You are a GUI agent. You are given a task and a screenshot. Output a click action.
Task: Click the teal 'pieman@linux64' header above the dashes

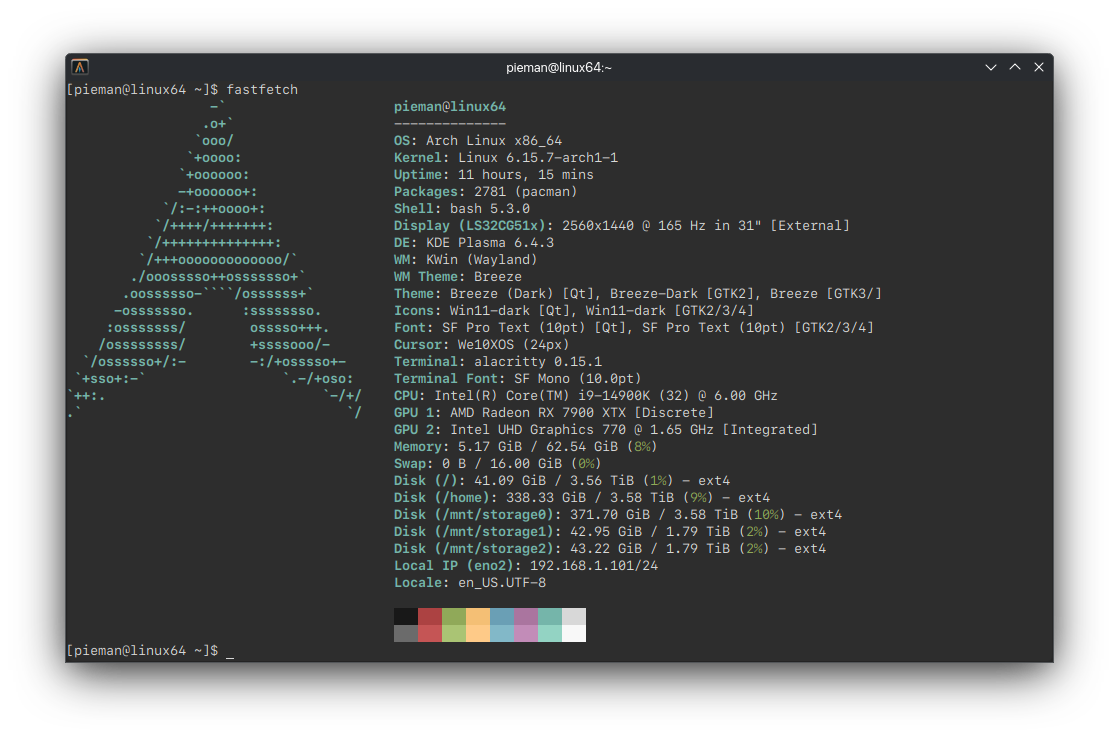[450, 107]
